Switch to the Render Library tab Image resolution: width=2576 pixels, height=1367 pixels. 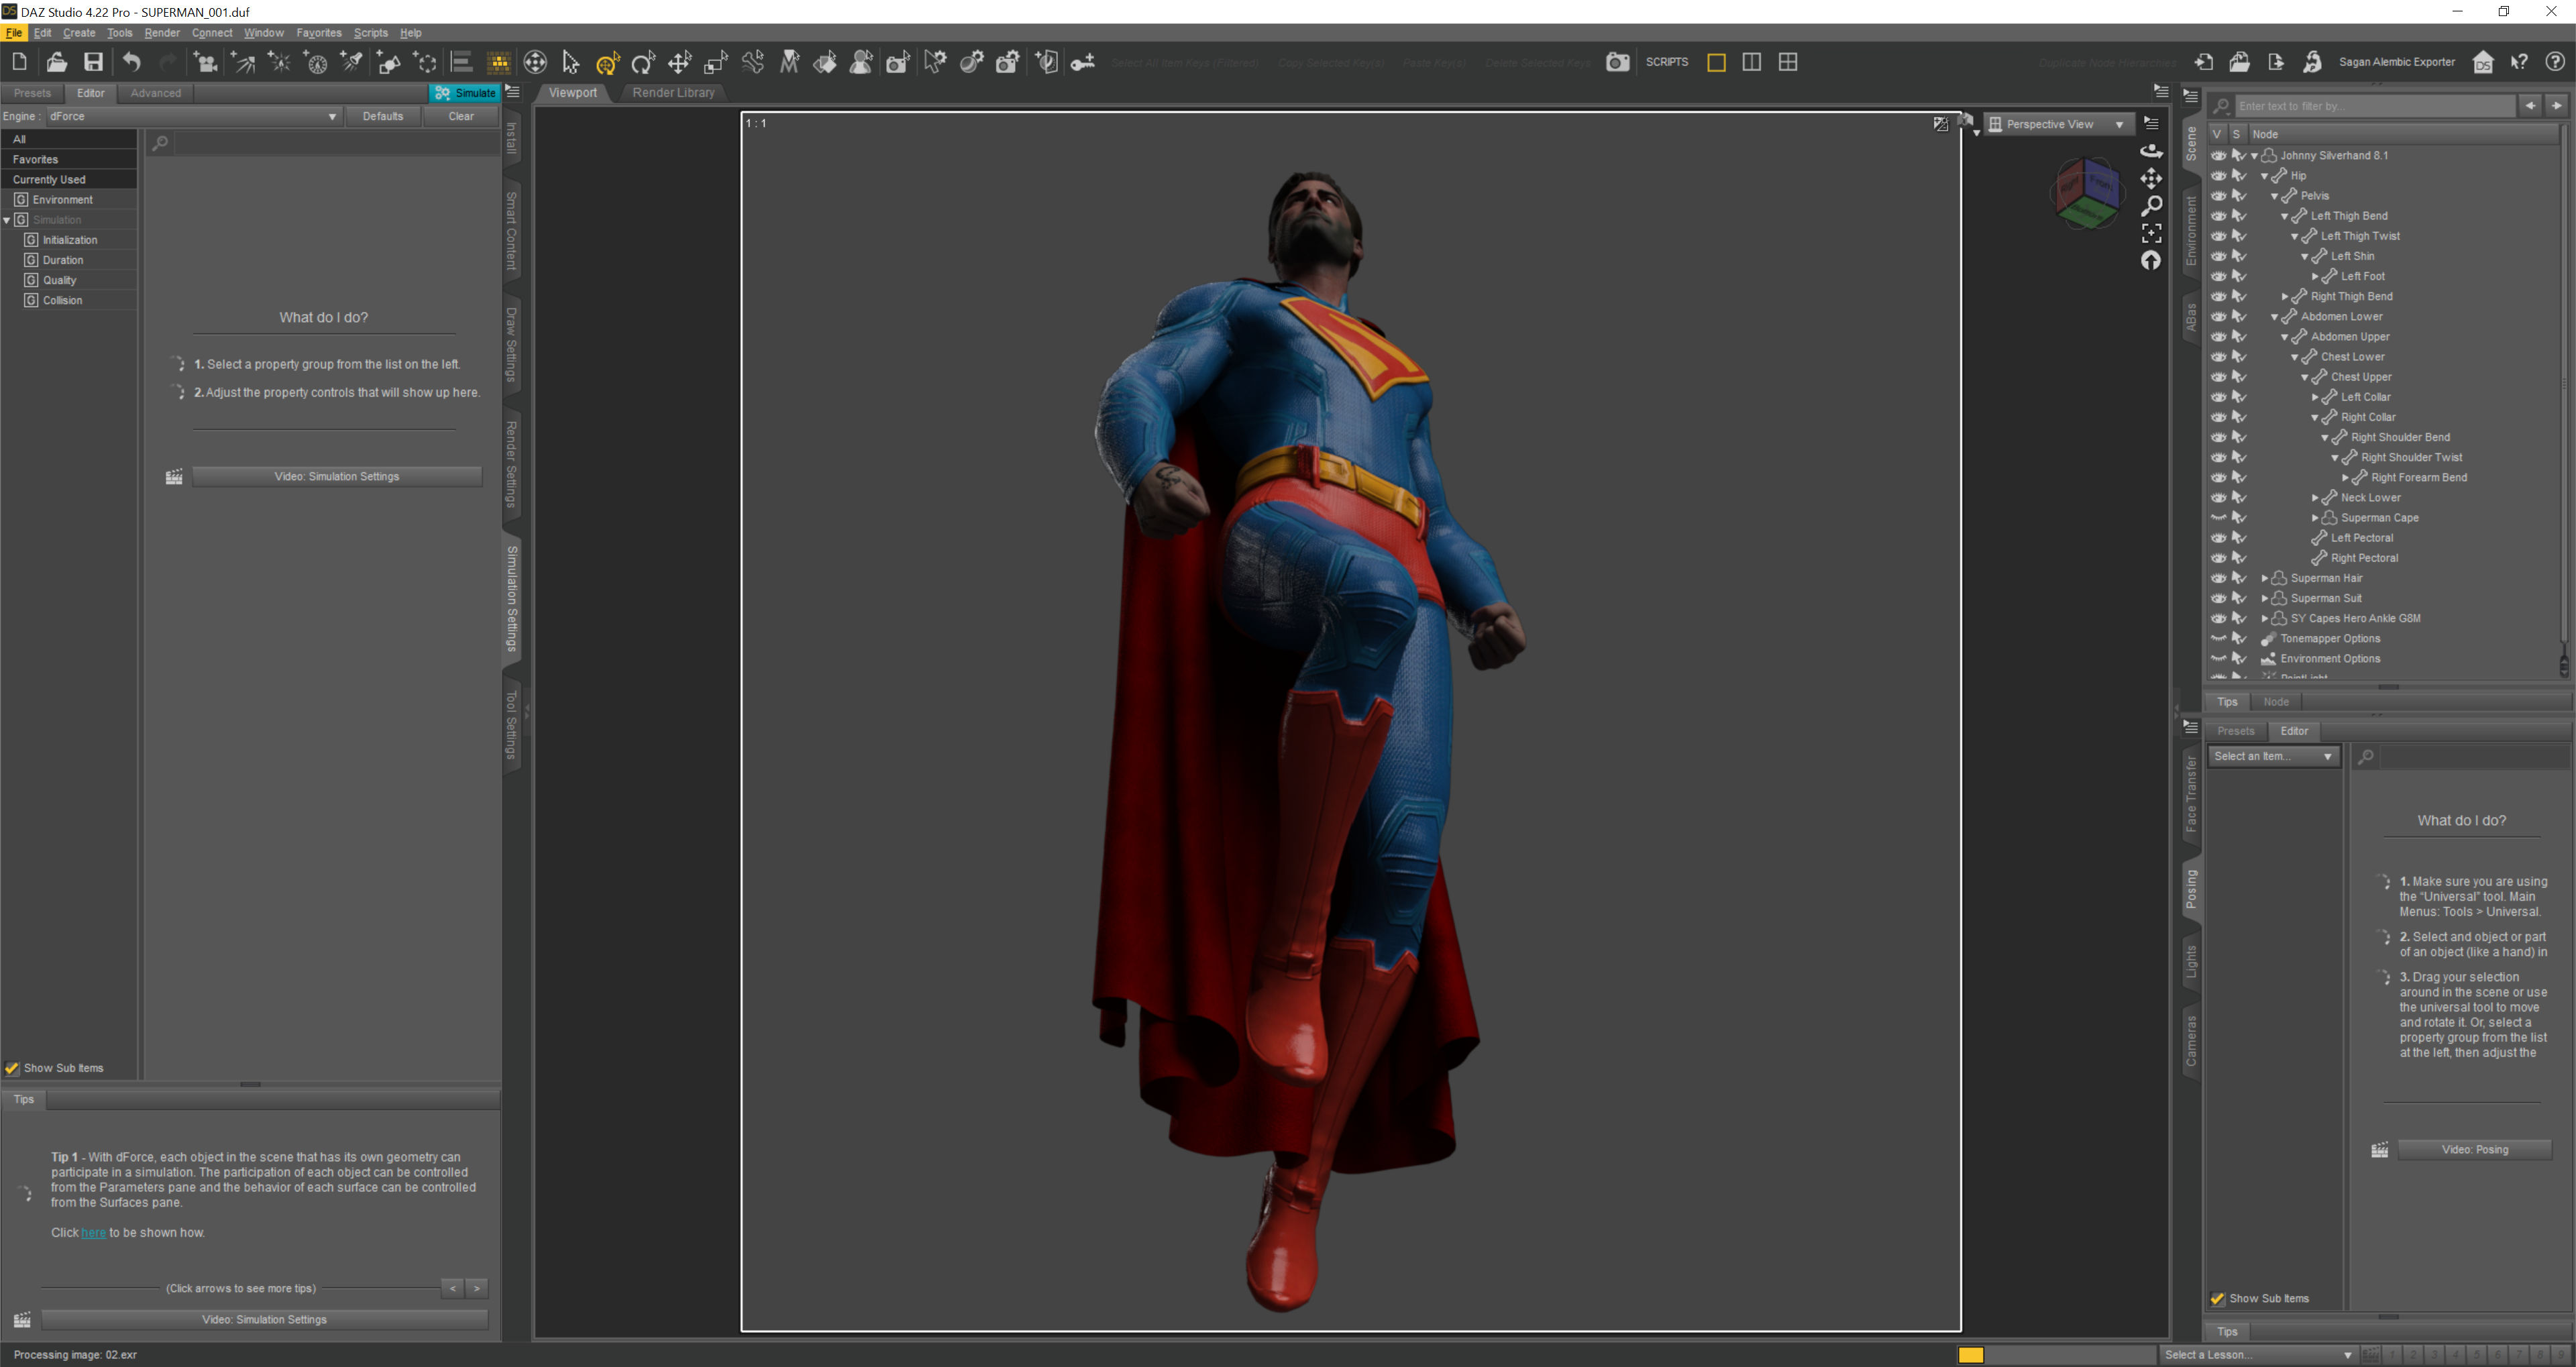673,93
